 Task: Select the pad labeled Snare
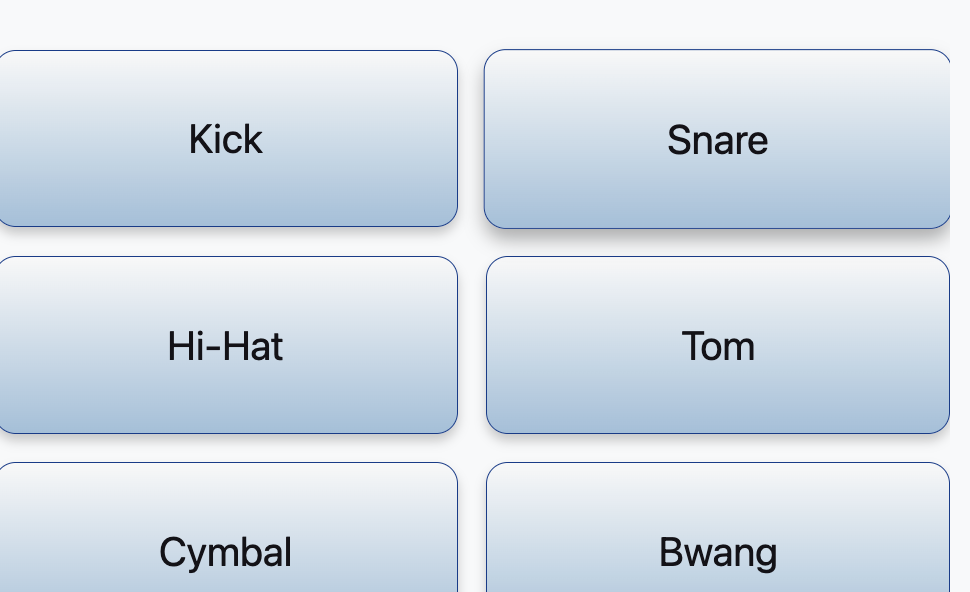(717, 139)
